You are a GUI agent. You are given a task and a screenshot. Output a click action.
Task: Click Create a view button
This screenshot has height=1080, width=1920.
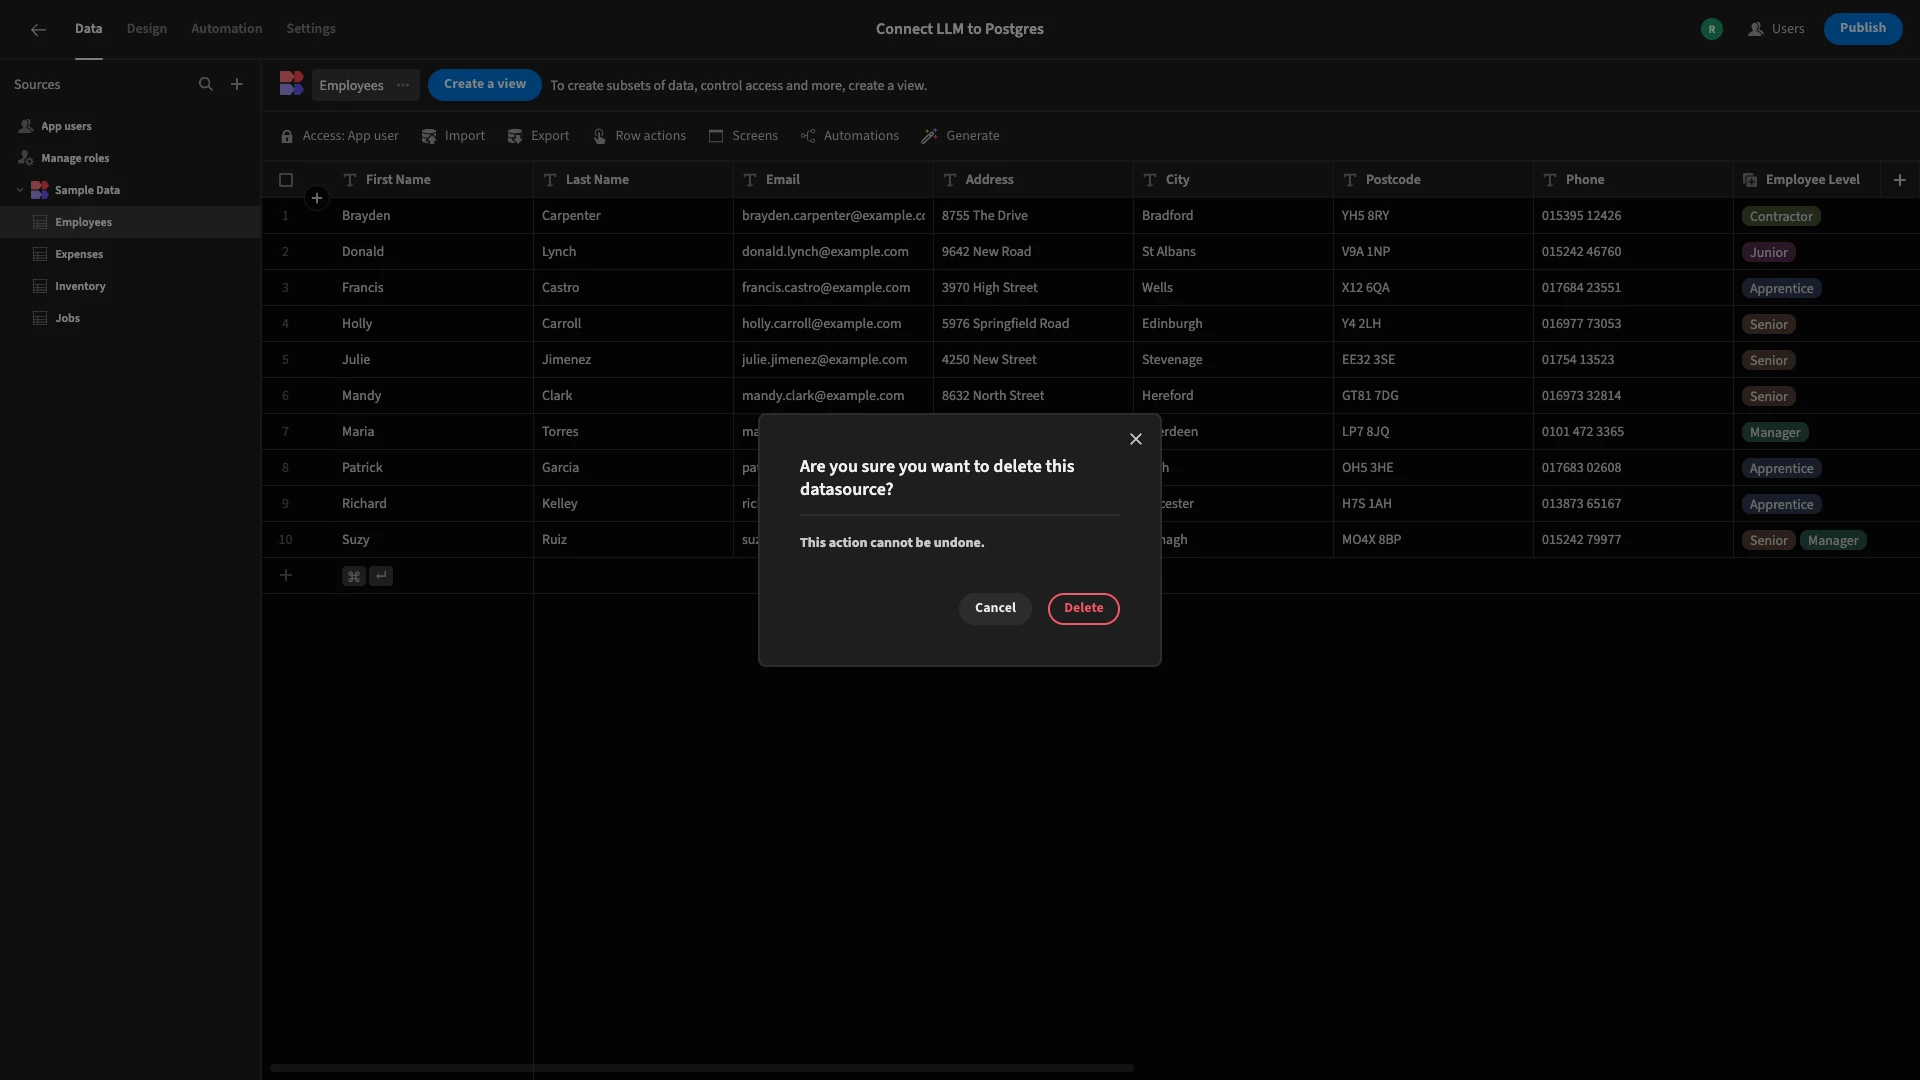coord(485,84)
